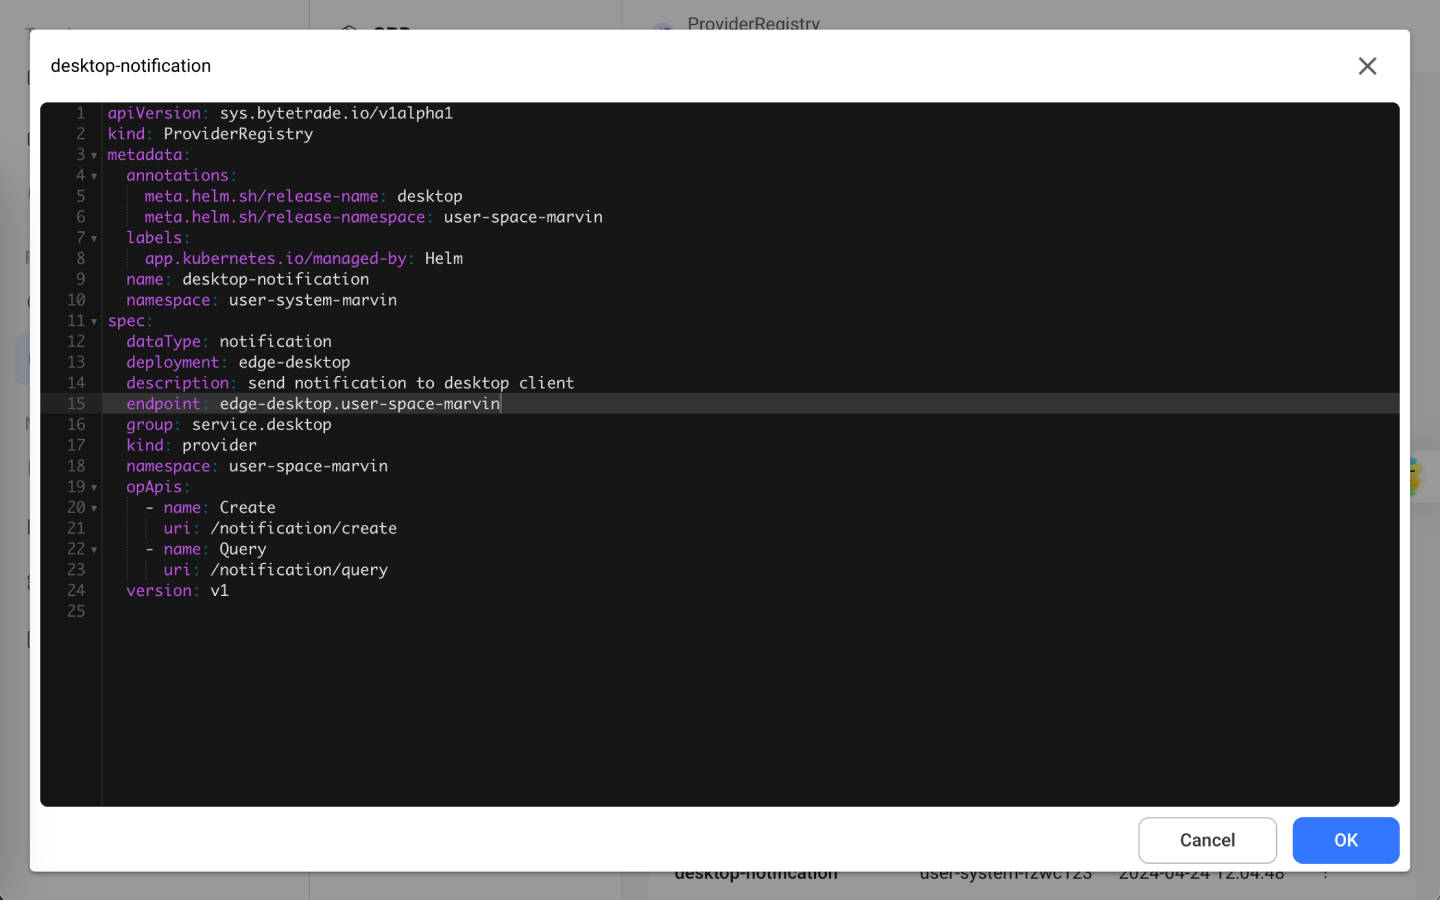Click the OK button
This screenshot has width=1440, height=900.
[x=1345, y=840]
